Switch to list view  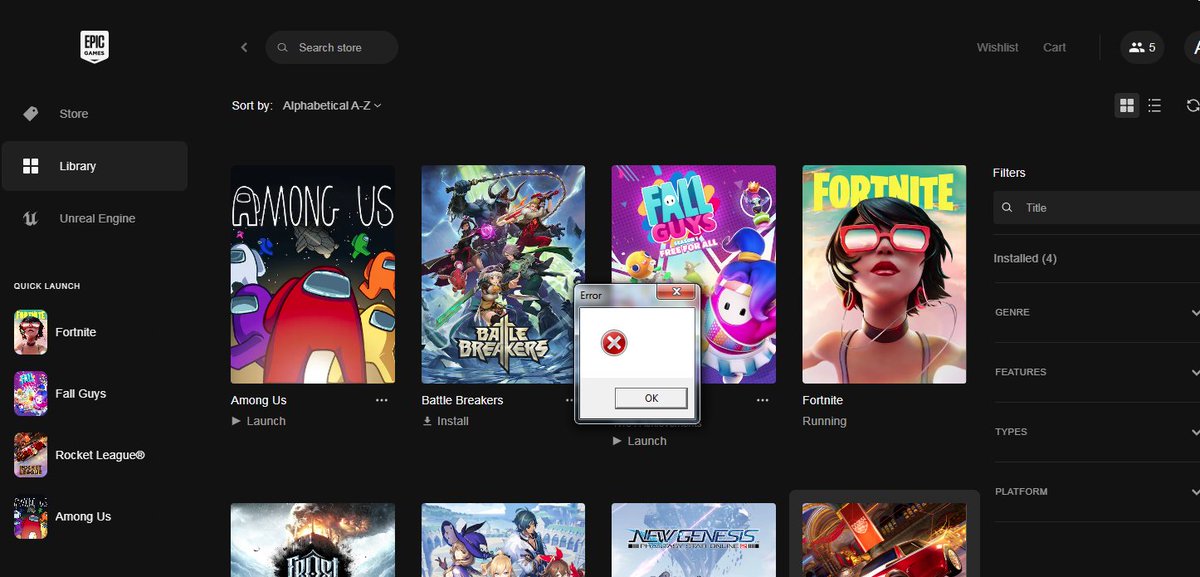point(1155,105)
